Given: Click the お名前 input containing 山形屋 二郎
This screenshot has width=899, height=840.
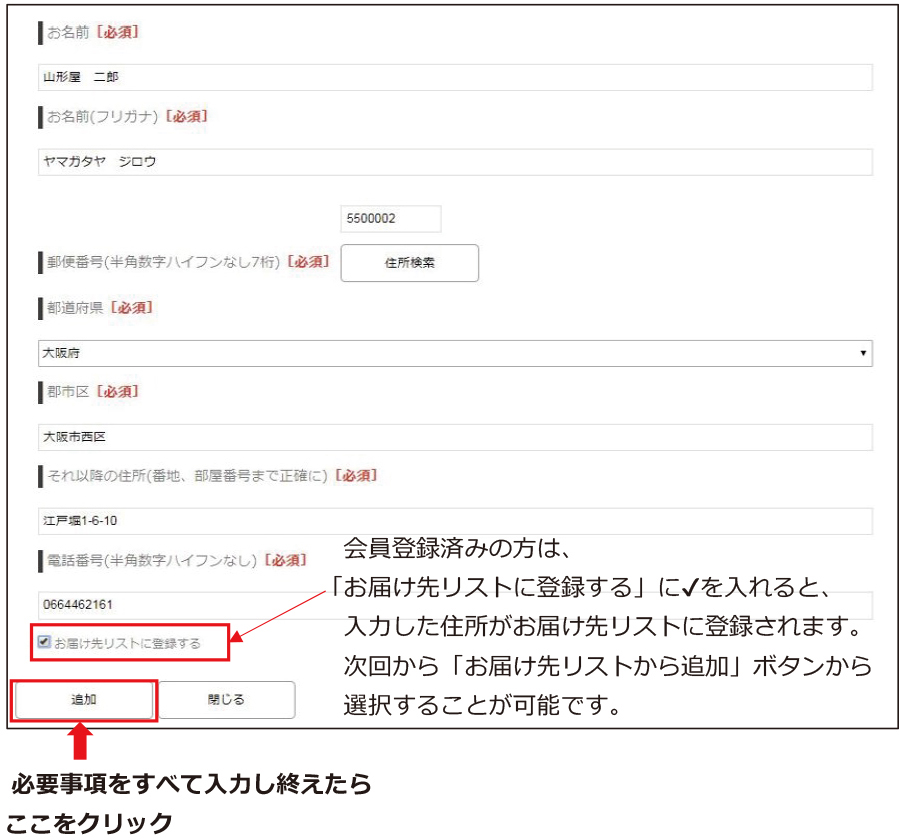Looking at the screenshot, I should tap(454, 77).
